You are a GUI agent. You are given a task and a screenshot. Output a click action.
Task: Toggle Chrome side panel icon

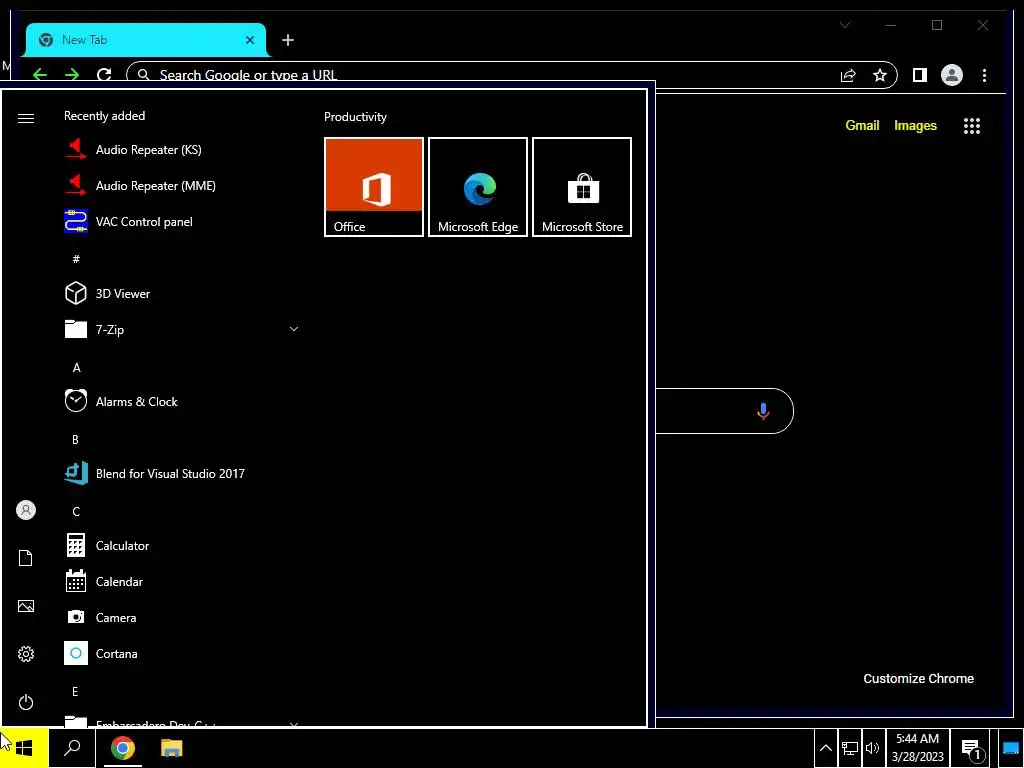point(920,75)
